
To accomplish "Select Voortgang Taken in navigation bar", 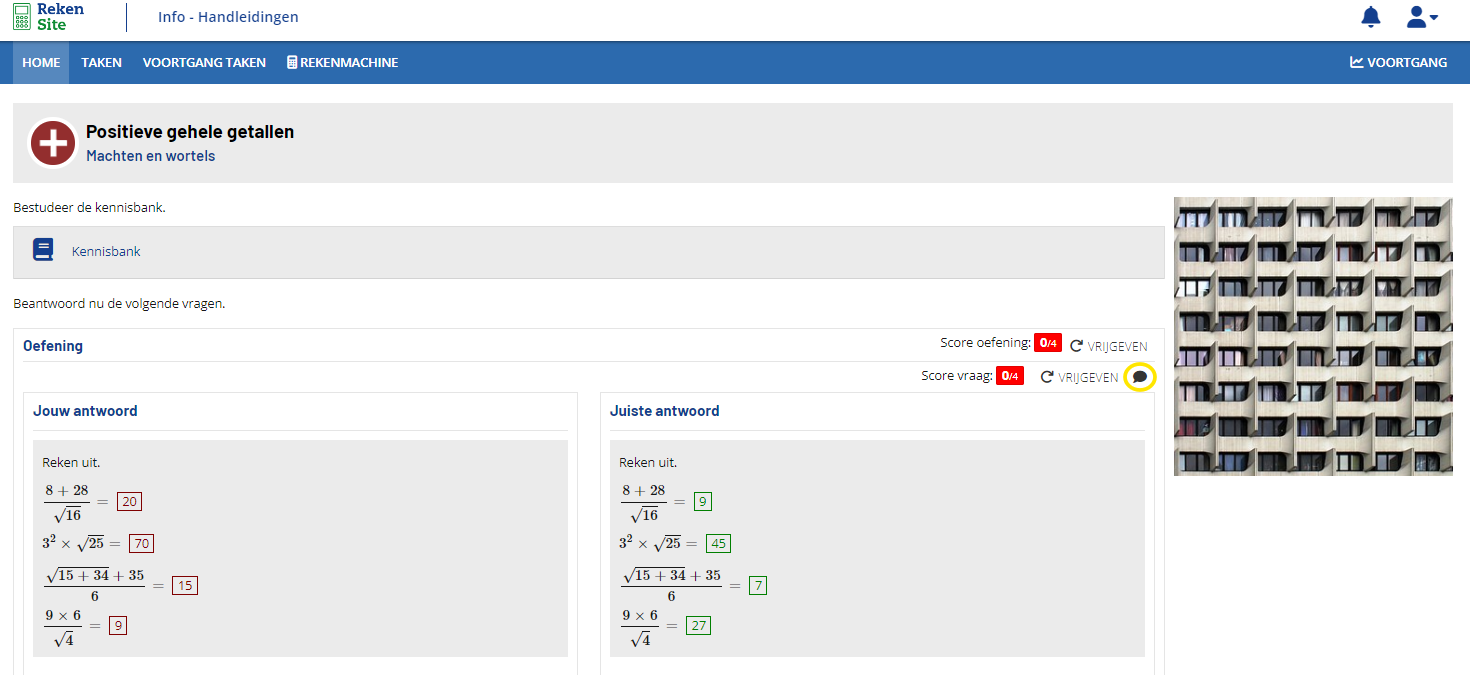I will tap(204, 62).
